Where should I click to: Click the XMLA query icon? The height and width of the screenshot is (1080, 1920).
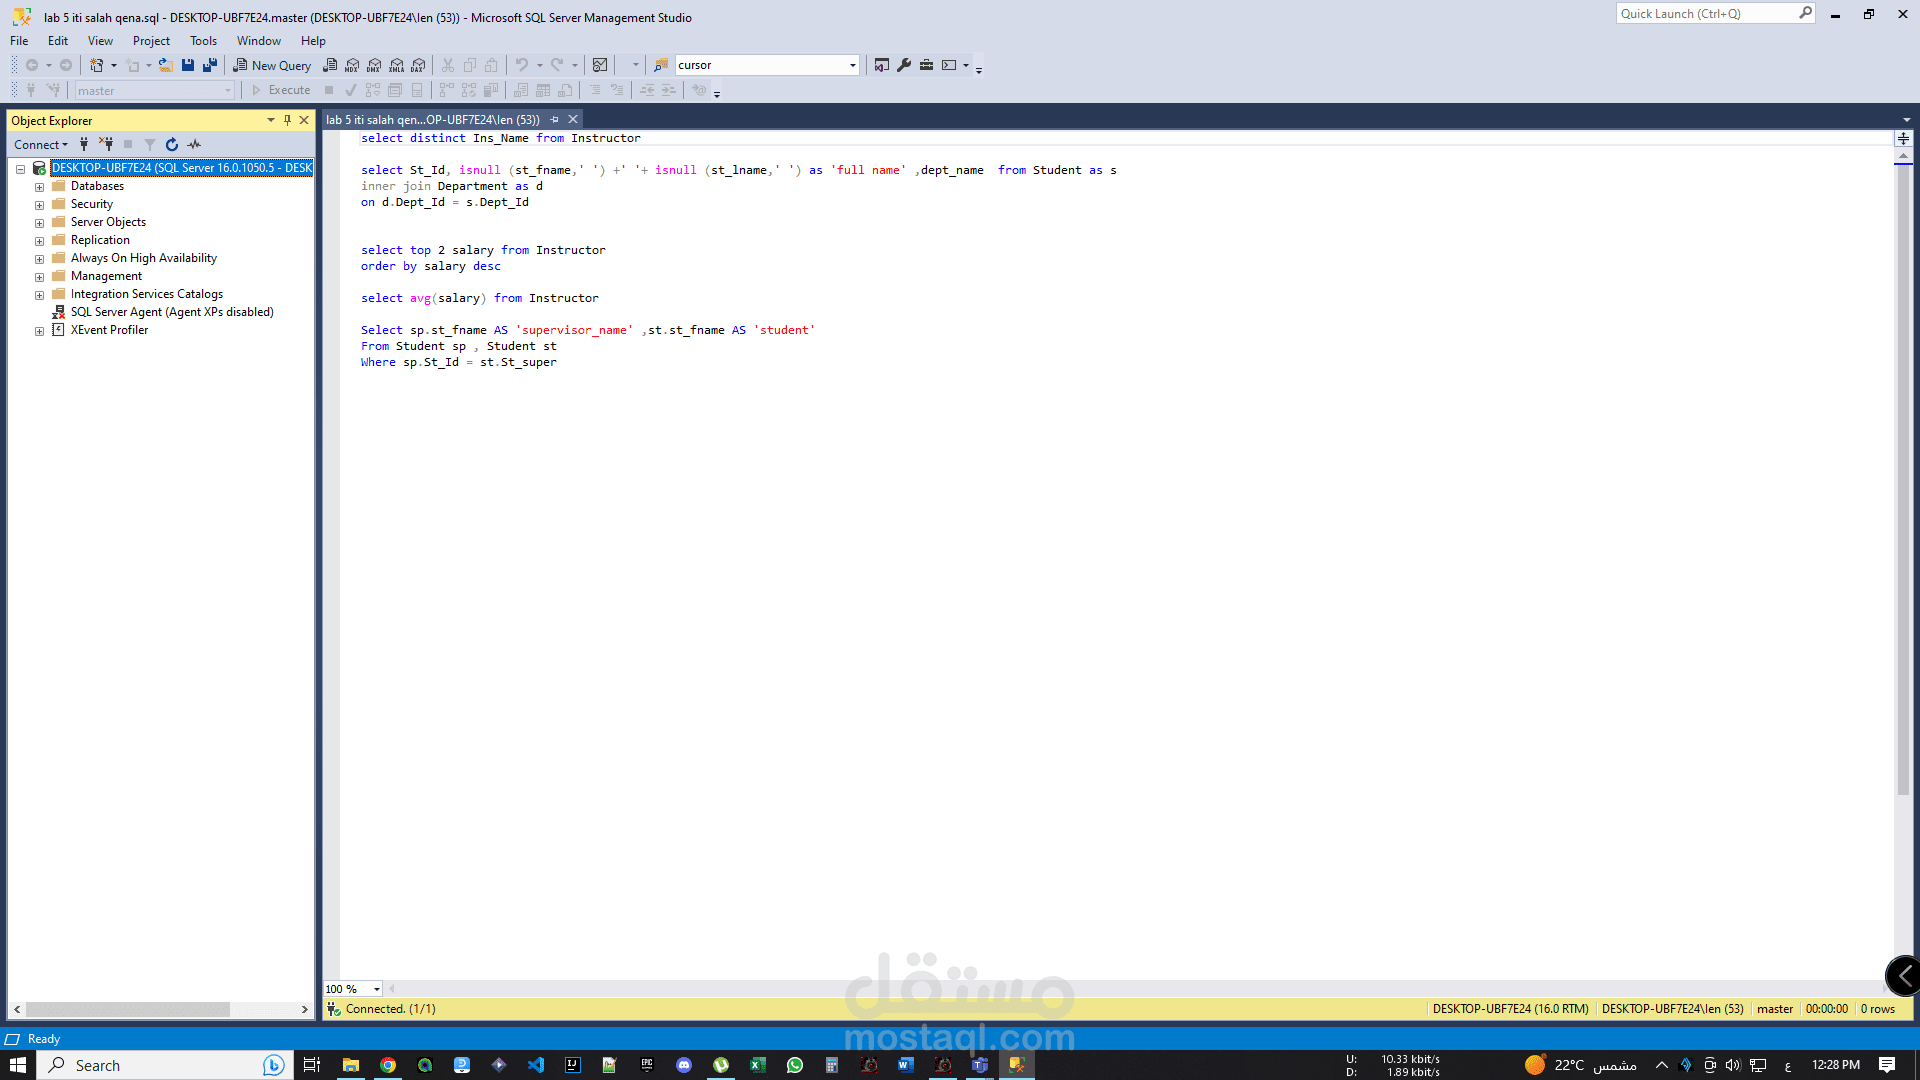point(397,65)
